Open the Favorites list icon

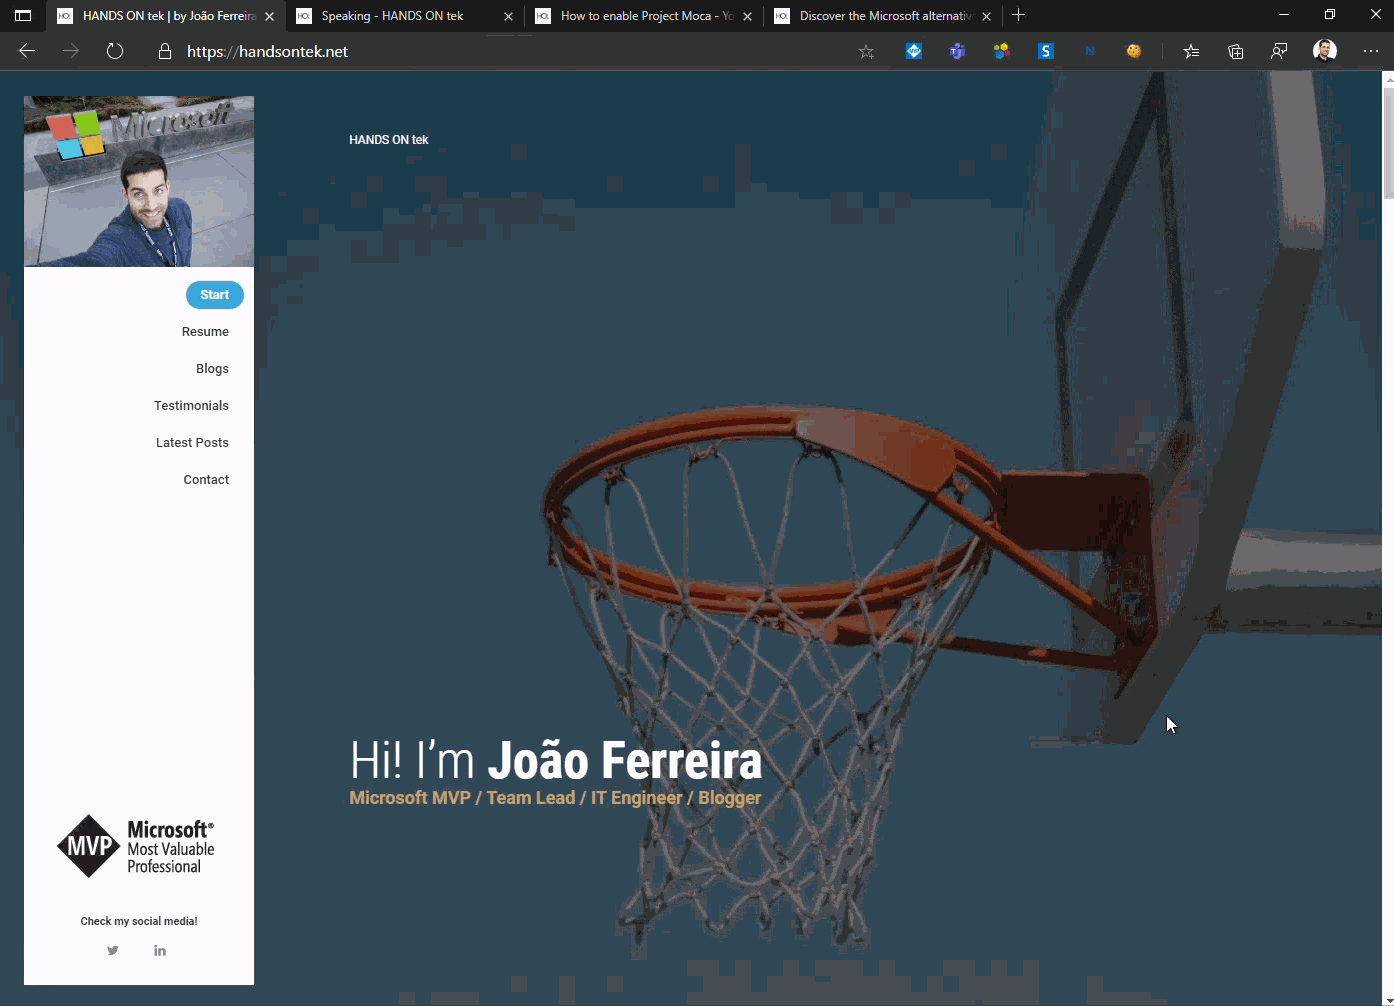(1191, 52)
